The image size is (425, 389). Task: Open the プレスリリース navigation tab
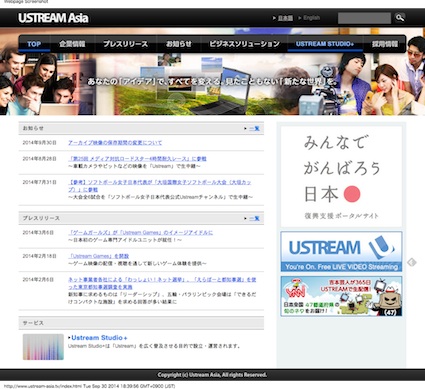tap(125, 44)
